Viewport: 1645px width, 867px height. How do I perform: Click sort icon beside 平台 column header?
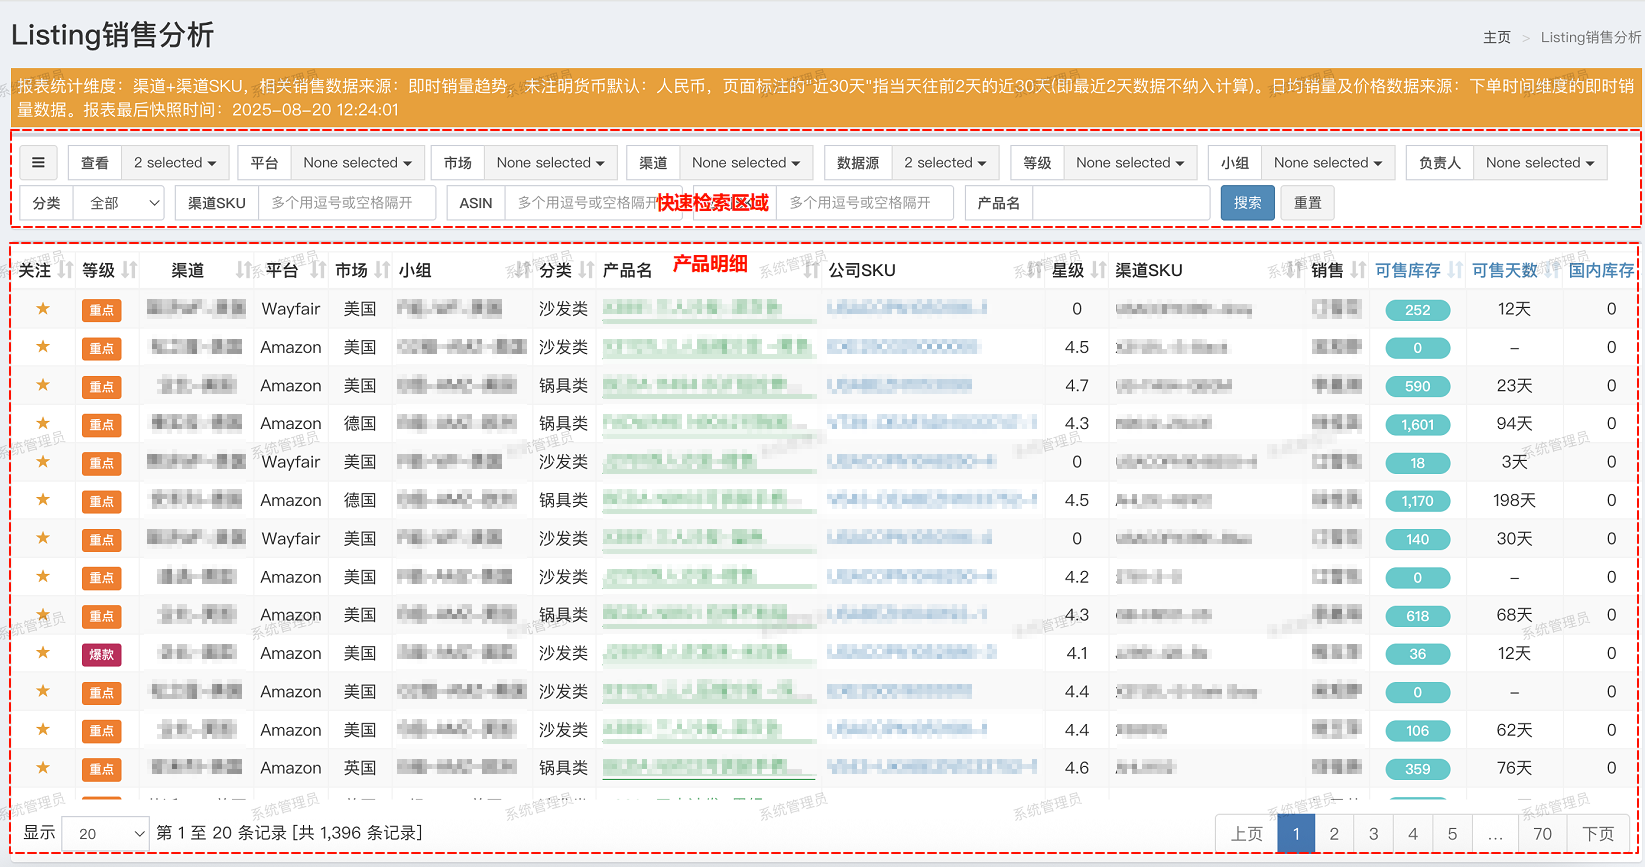(318, 270)
